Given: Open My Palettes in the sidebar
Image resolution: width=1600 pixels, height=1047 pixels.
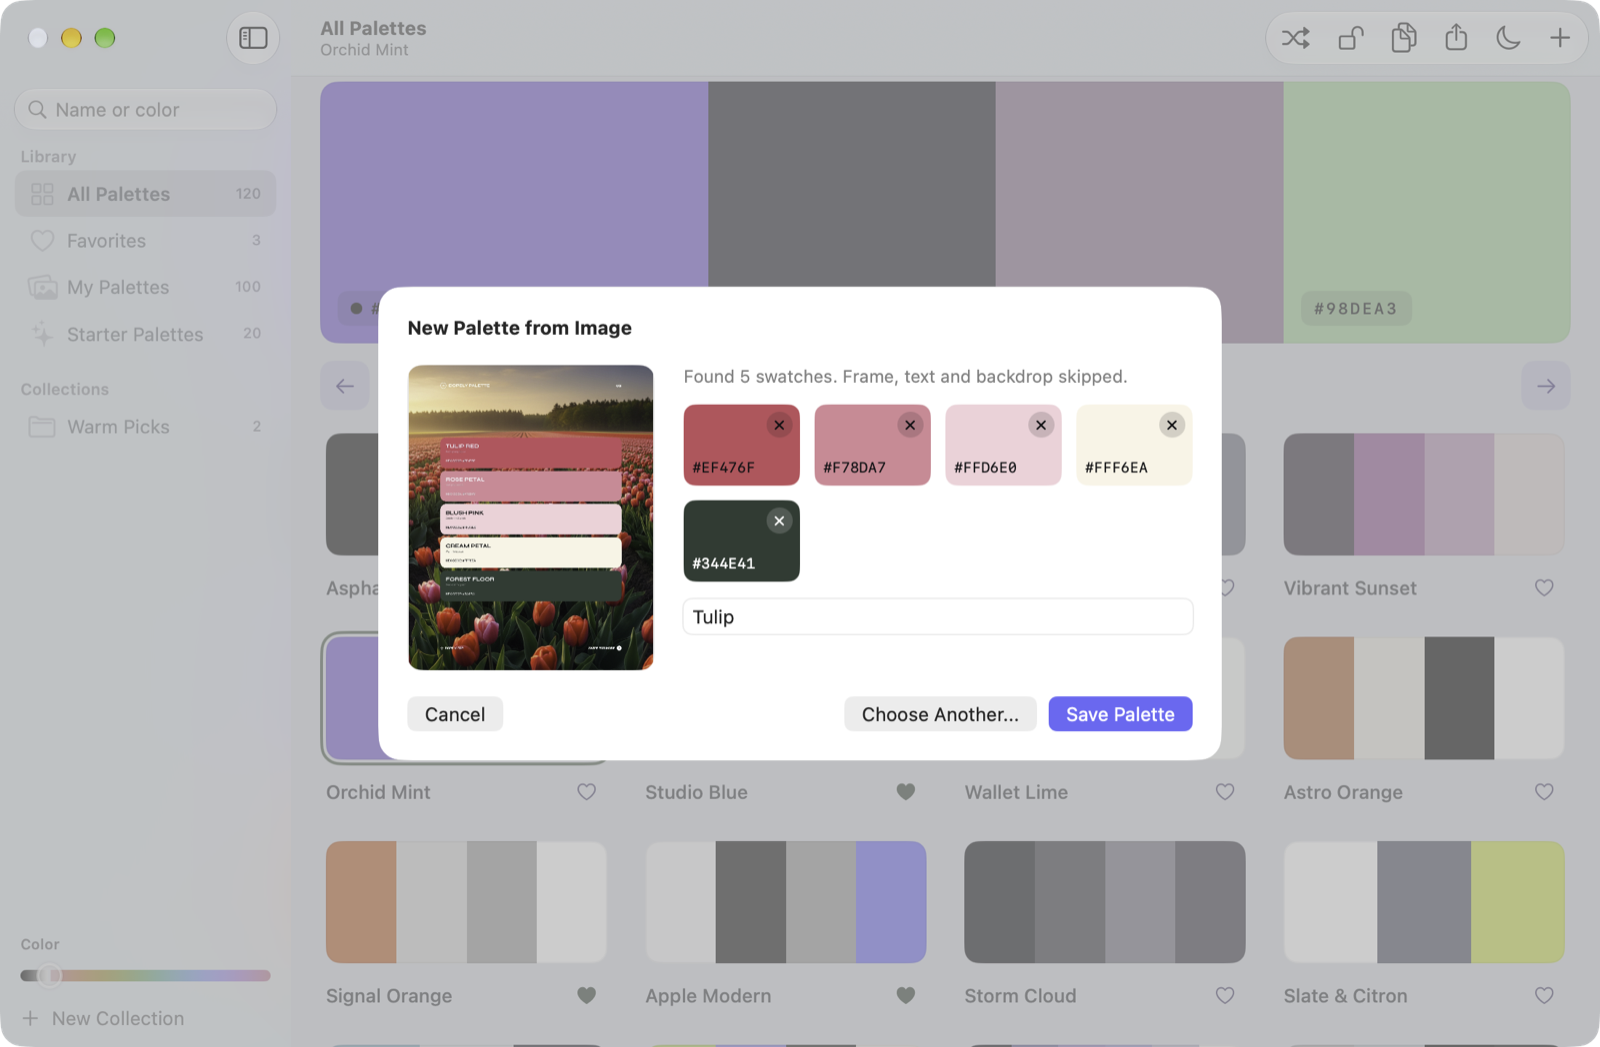Looking at the screenshot, I should [146, 287].
